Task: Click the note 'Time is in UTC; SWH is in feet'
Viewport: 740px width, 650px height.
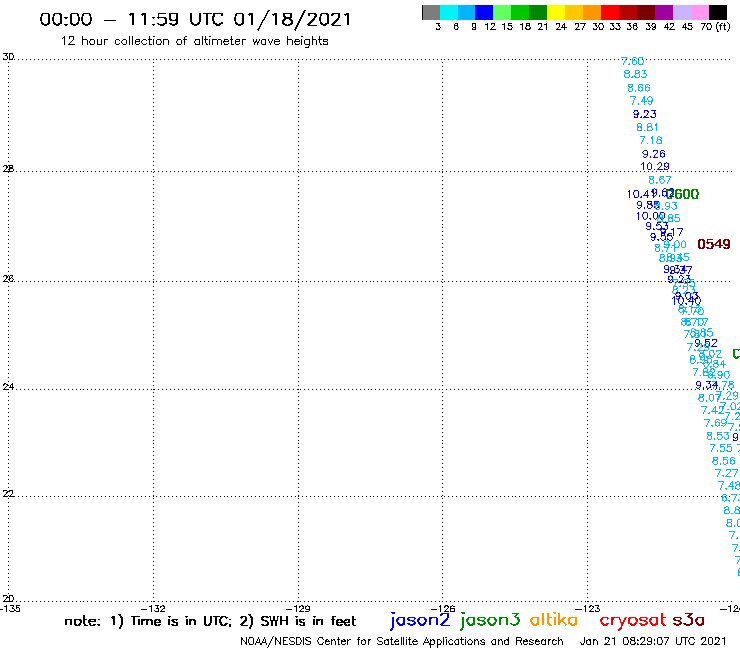Action: click(x=210, y=621)
